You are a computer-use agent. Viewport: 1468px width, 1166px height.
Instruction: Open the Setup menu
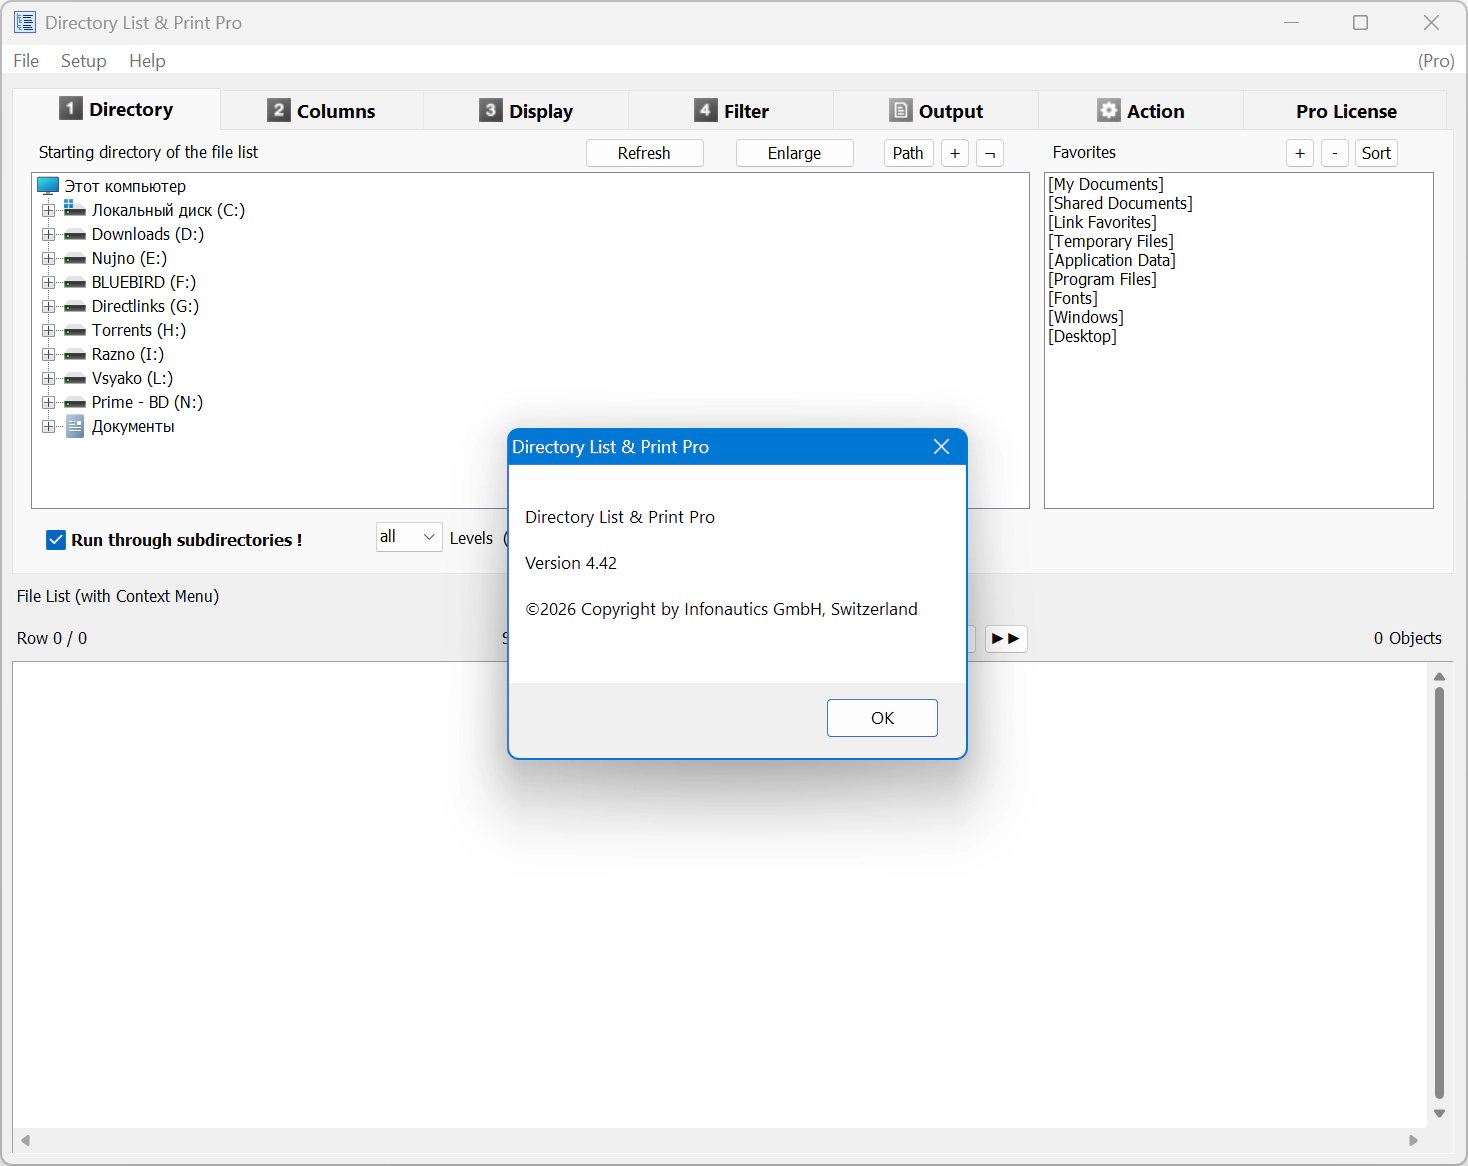83,61
